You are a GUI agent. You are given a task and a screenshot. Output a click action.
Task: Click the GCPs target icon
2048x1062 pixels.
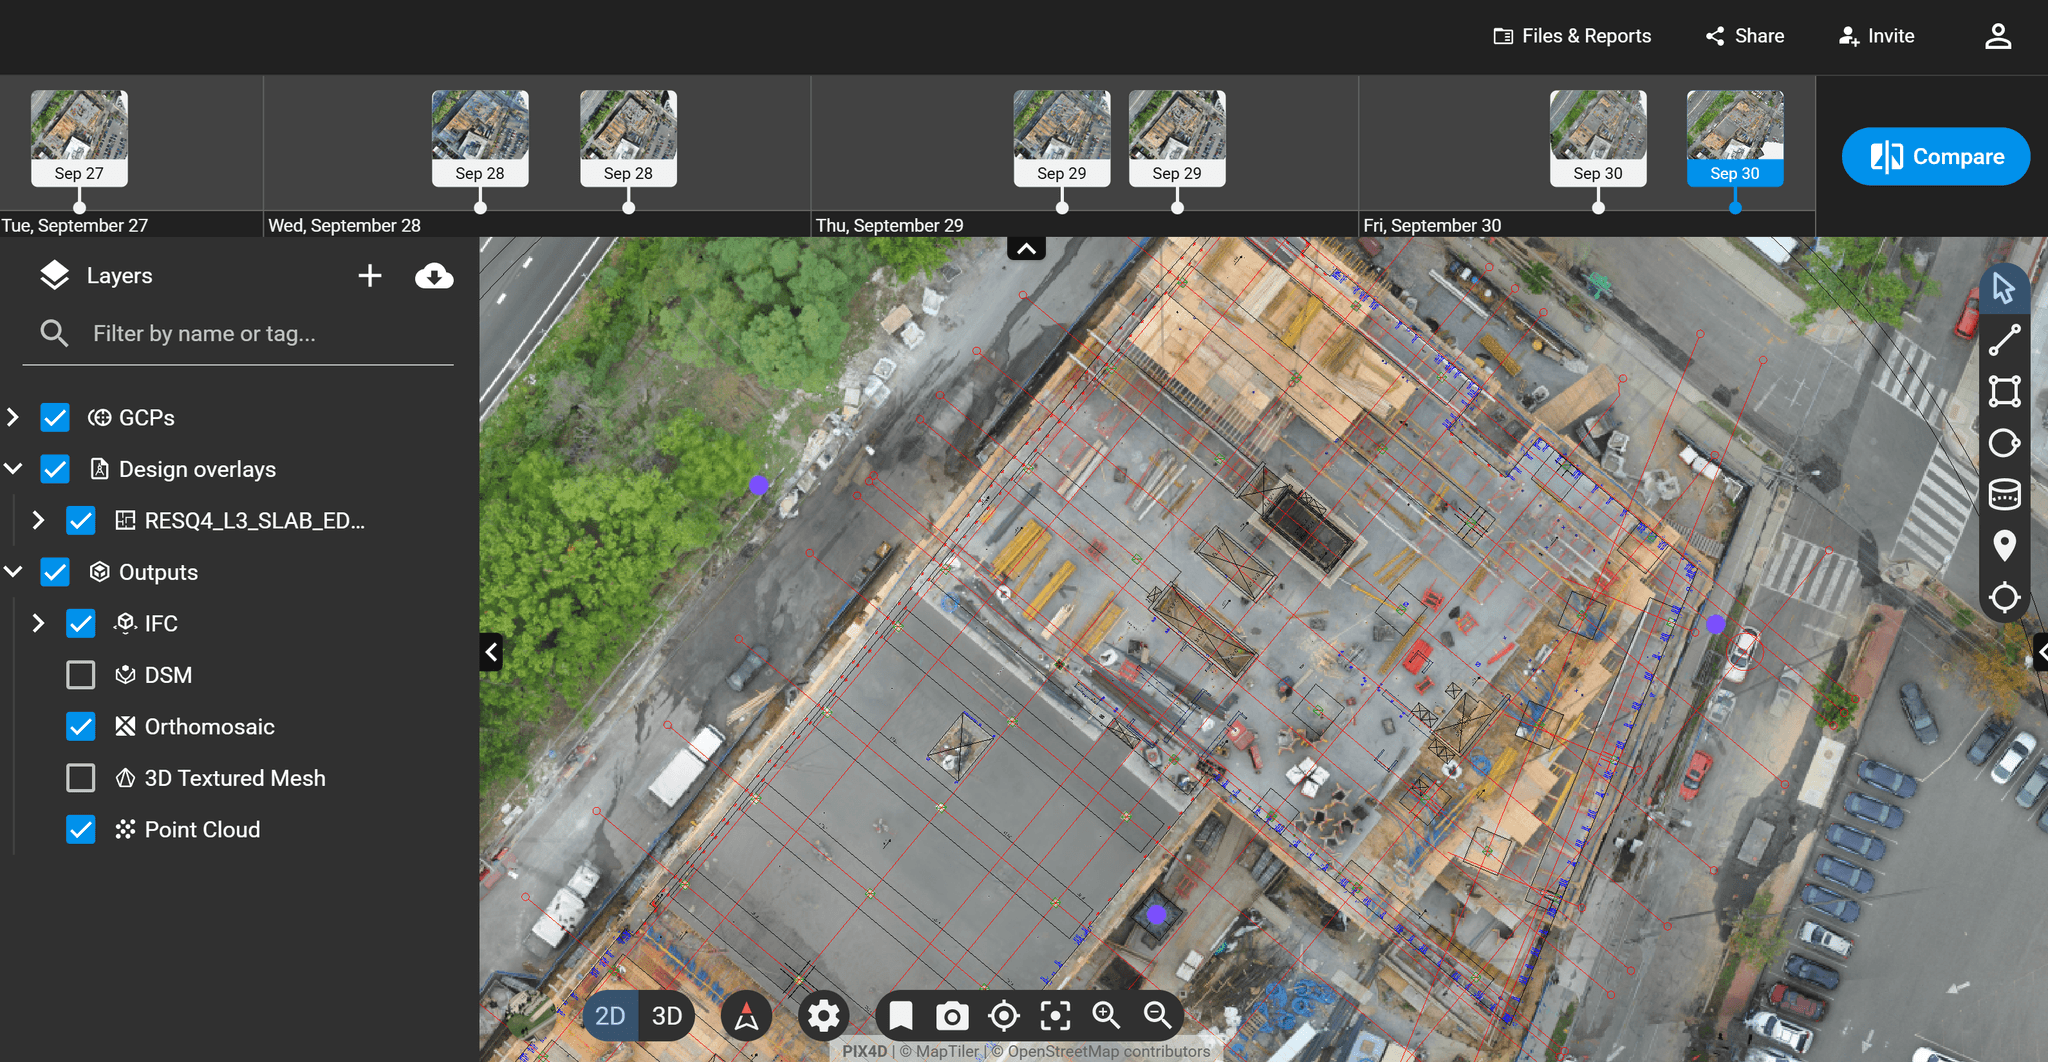99,418
